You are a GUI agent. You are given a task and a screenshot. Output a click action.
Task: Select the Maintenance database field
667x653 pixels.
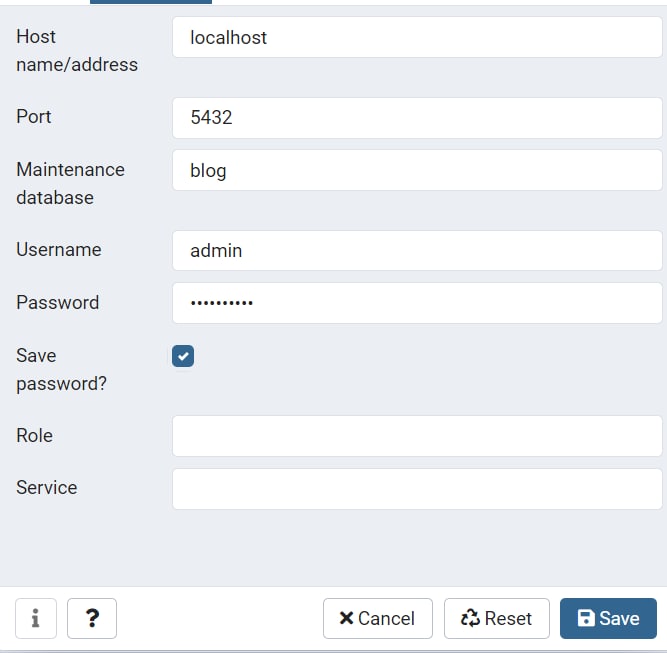(417, 170)
